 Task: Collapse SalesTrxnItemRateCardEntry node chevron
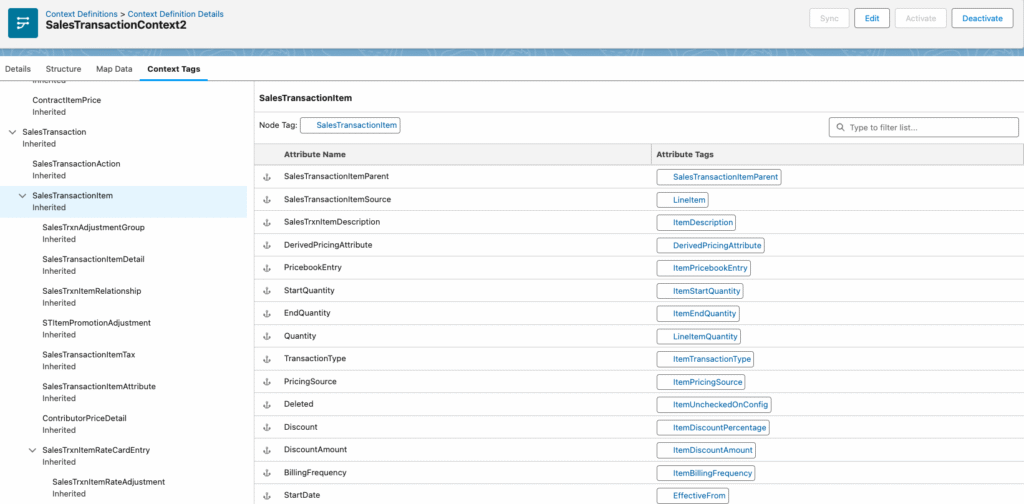(x=32, y=450)
